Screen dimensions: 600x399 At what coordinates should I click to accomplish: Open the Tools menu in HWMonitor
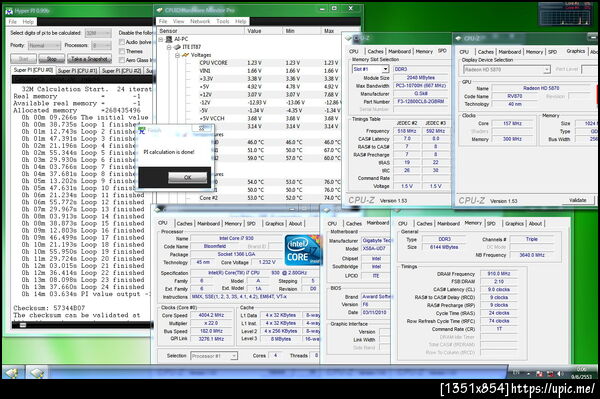click(223, 21)
